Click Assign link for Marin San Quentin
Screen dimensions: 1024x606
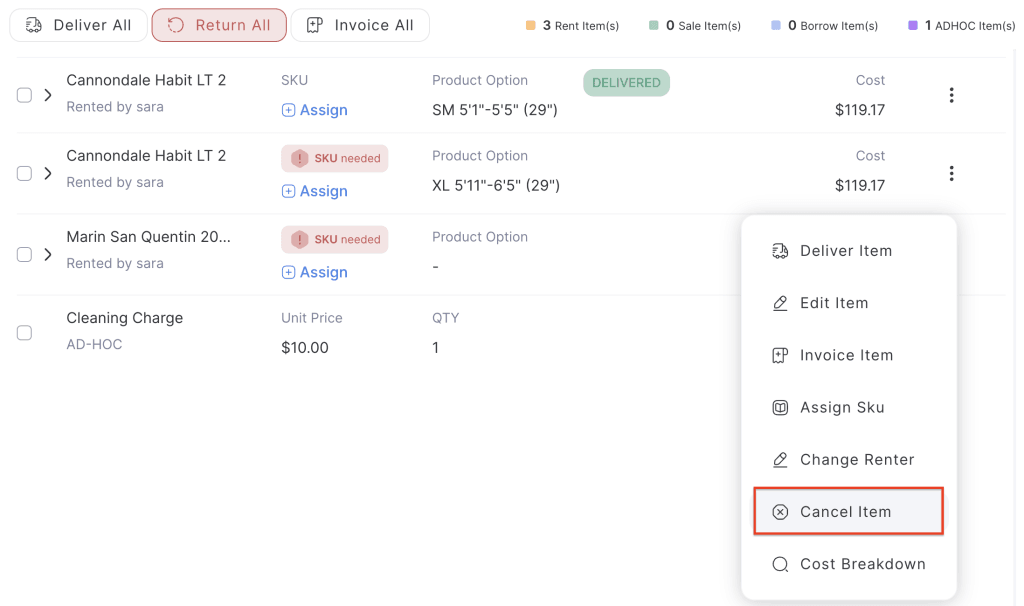[315, 272]
